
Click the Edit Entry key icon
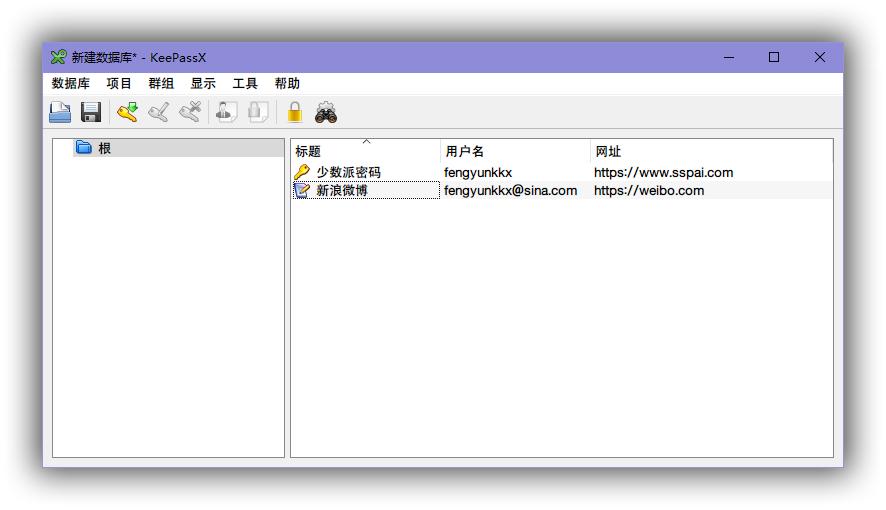(x=159, y=112)
